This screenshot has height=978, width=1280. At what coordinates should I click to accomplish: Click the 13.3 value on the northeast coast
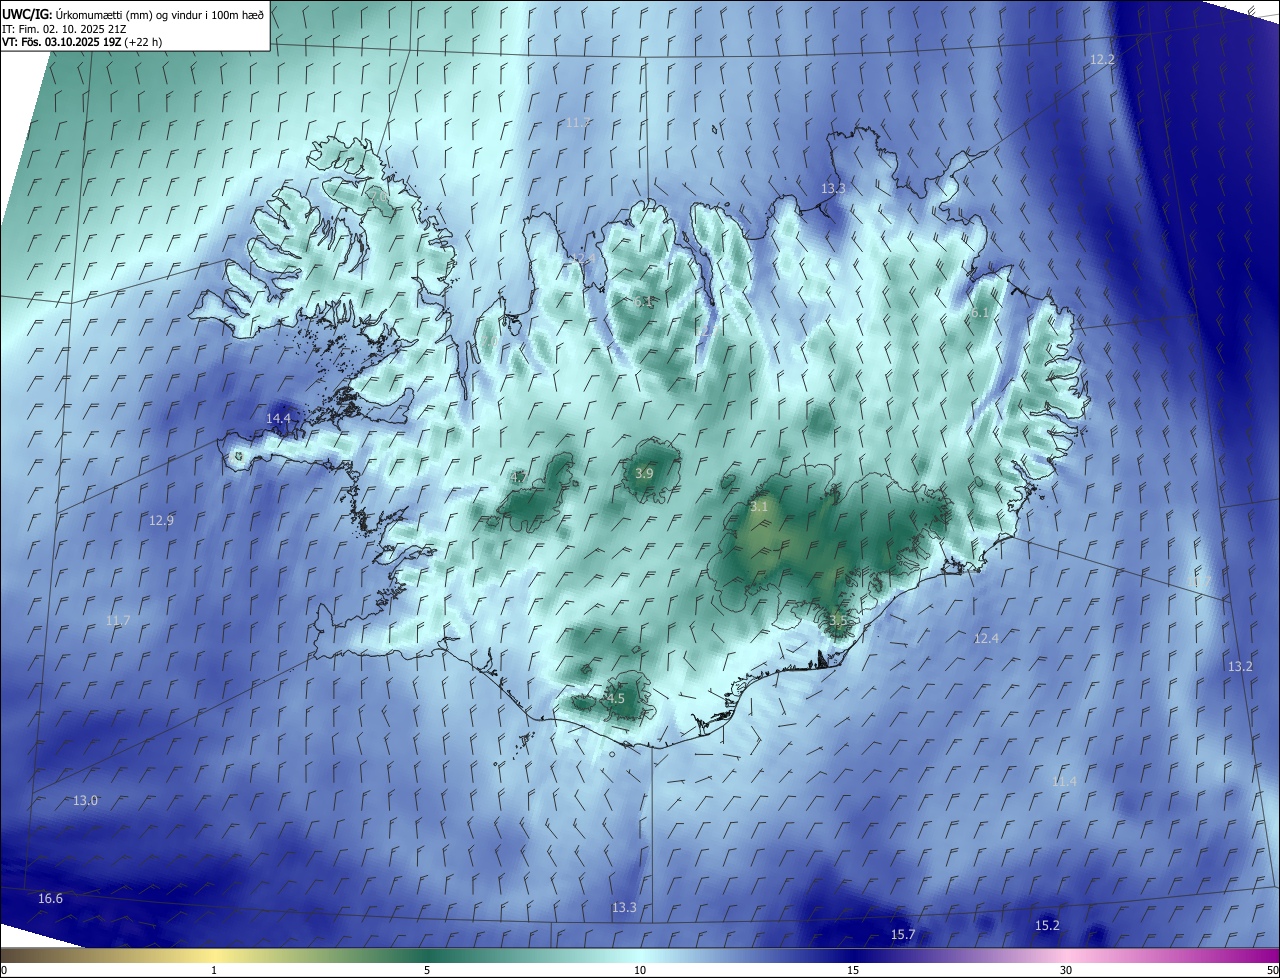[833, 188]
